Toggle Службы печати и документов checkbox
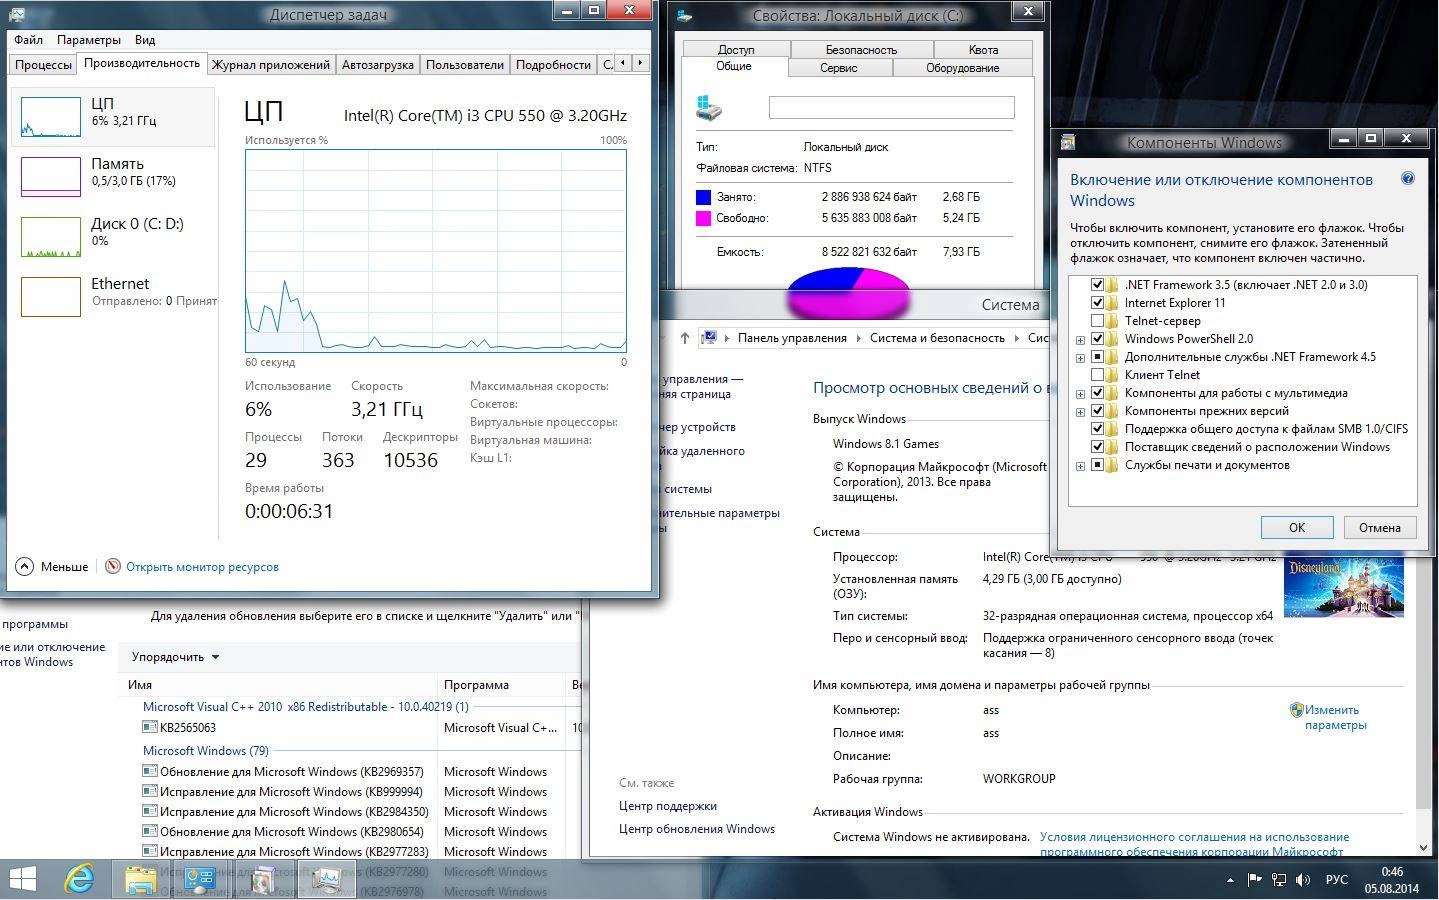Screen dimensions: 1439x900 click(1097, 465)
